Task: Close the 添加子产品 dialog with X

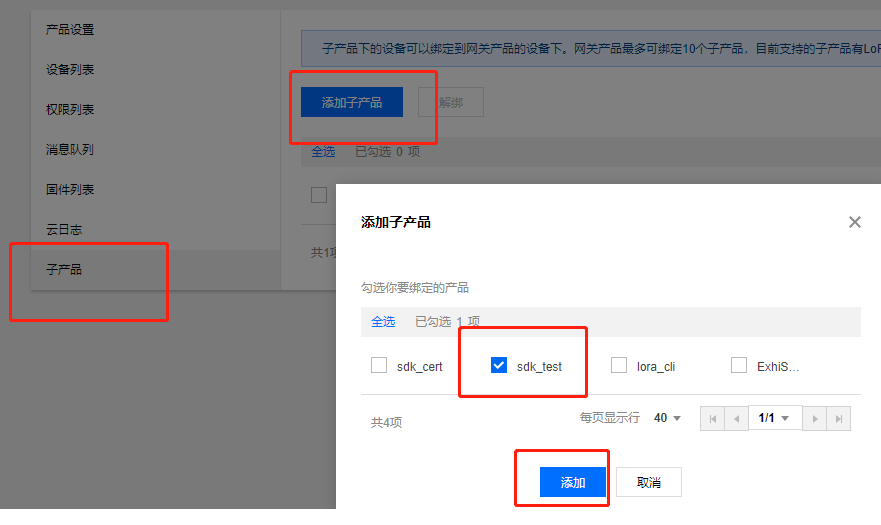Action: (855, 222)
